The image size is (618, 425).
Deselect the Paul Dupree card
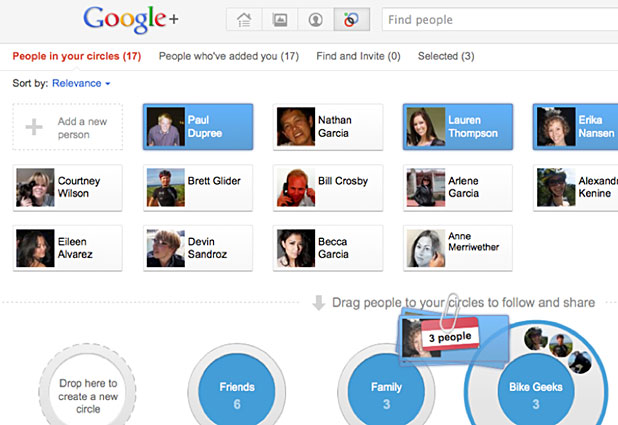(198, 127)
